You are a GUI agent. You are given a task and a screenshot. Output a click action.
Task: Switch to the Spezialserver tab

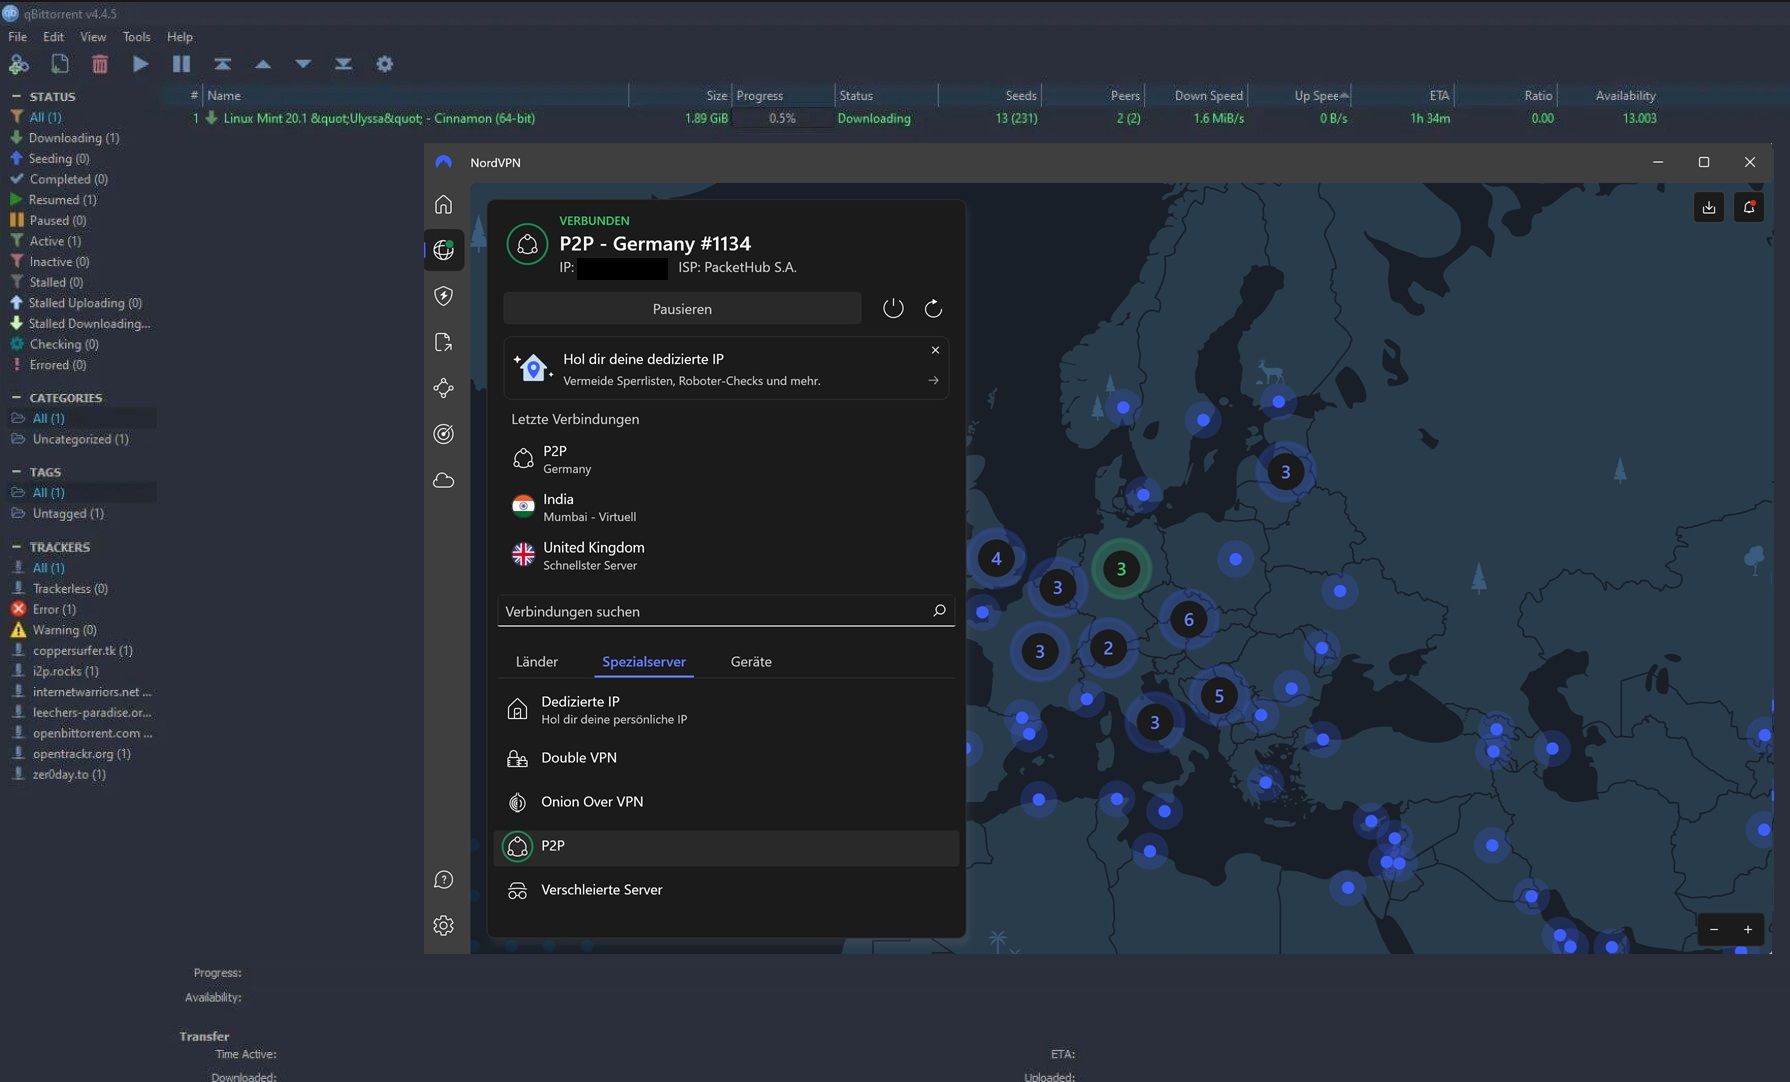[644, 662]
